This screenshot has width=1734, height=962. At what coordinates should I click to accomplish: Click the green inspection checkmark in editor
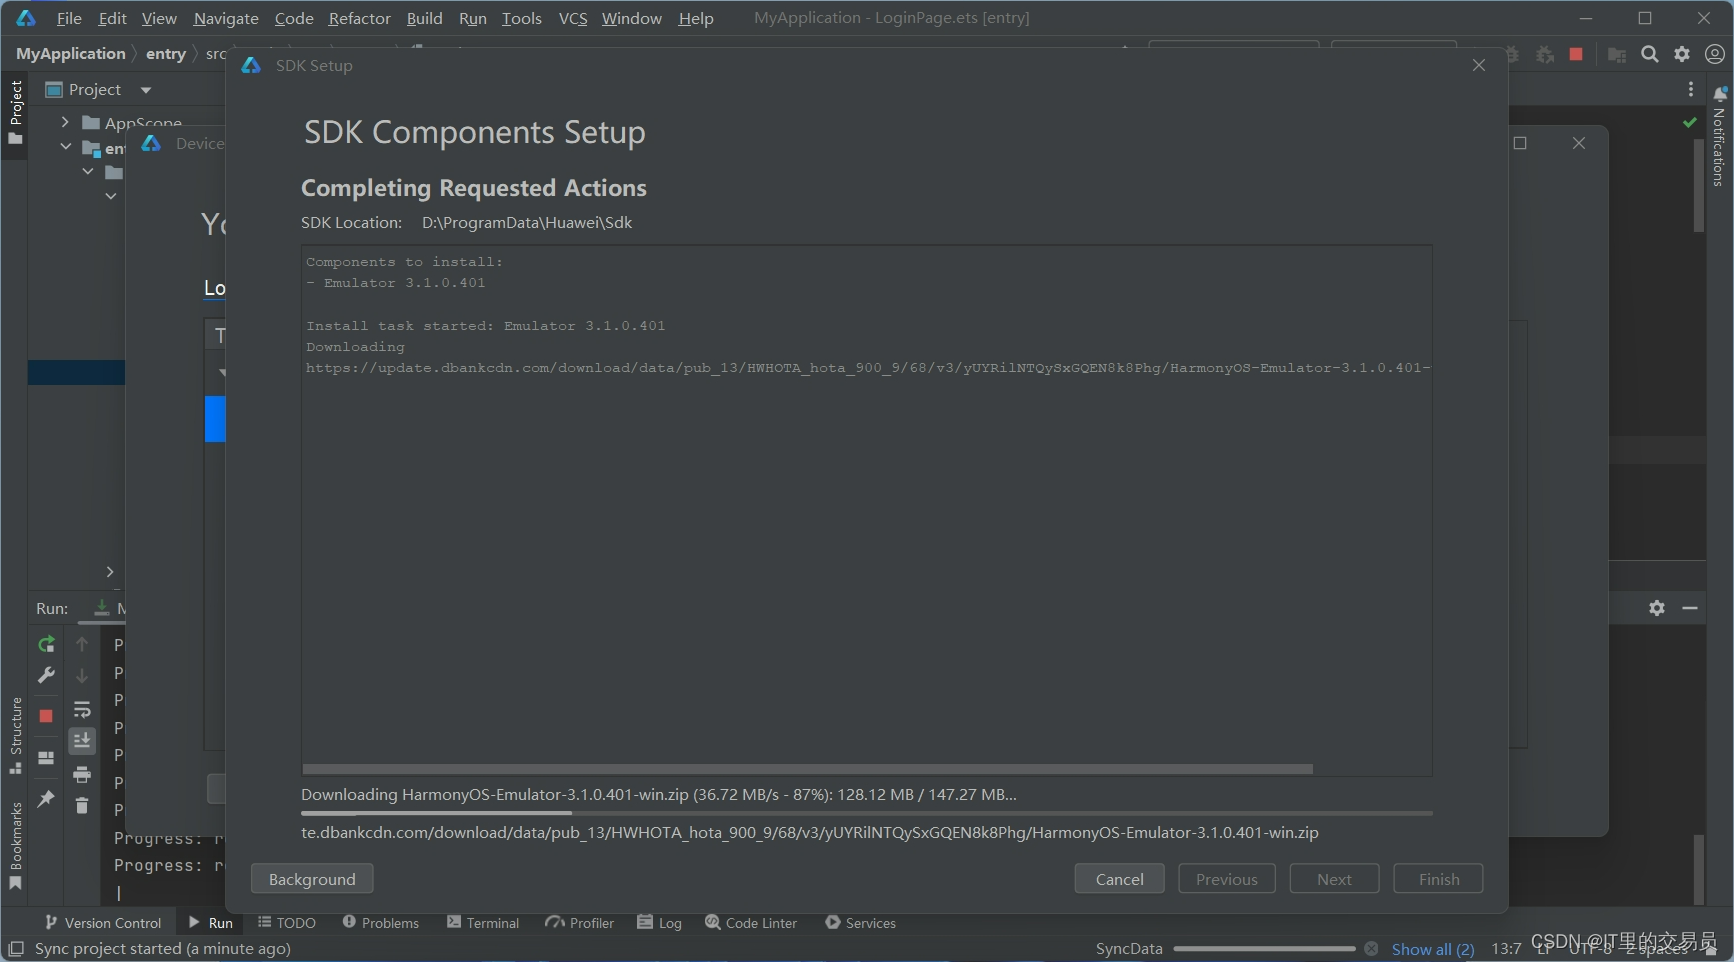click(1690, 122)
